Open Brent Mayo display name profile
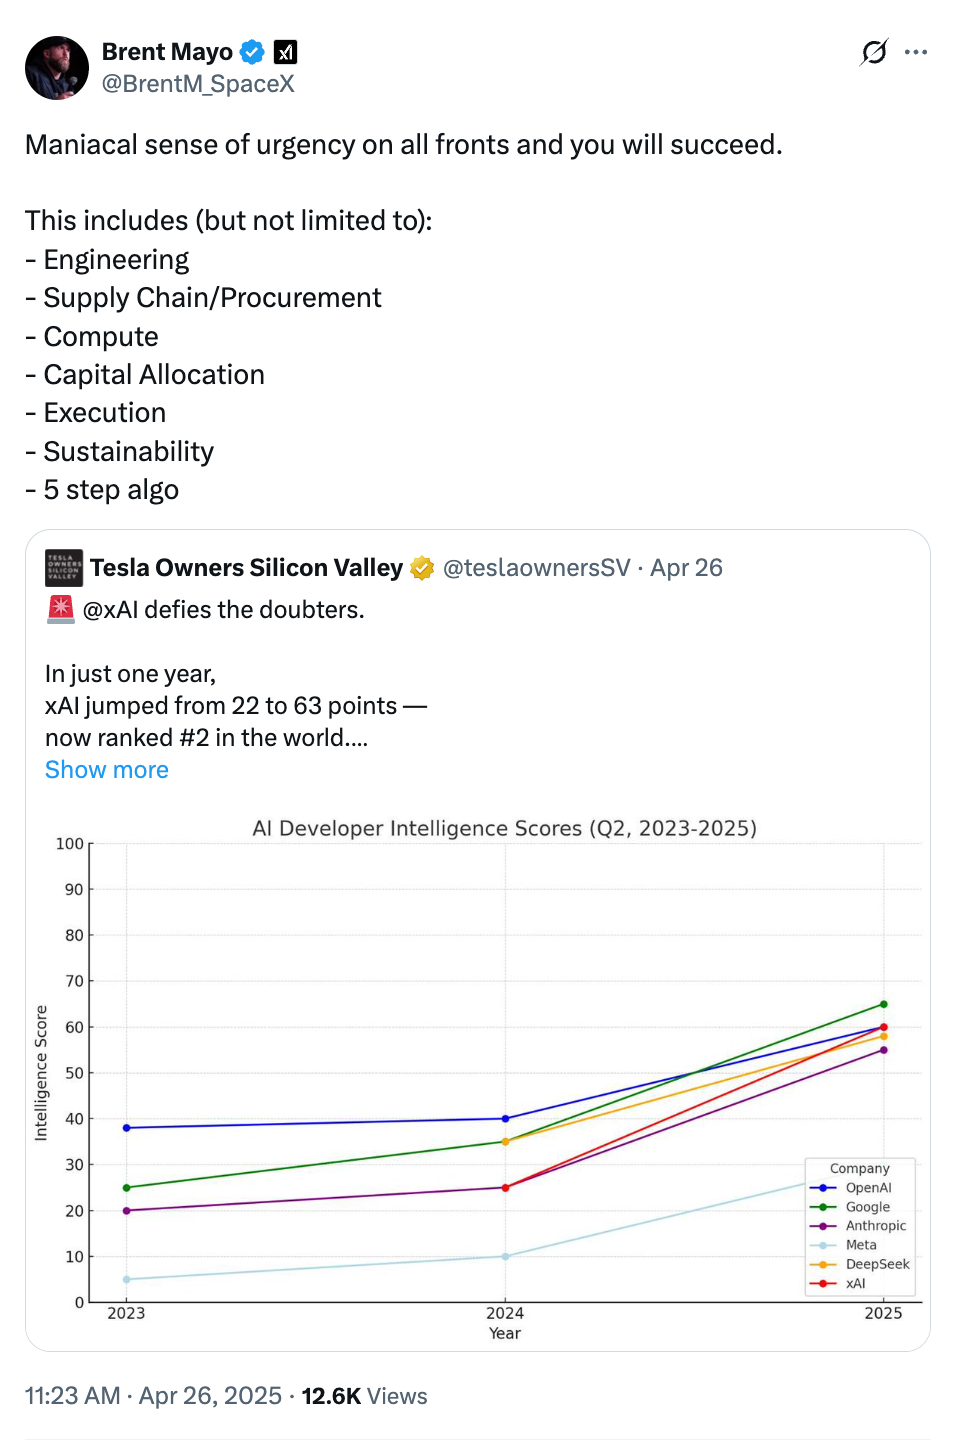Screen dimensions: 956x1446 pos(167,52)
